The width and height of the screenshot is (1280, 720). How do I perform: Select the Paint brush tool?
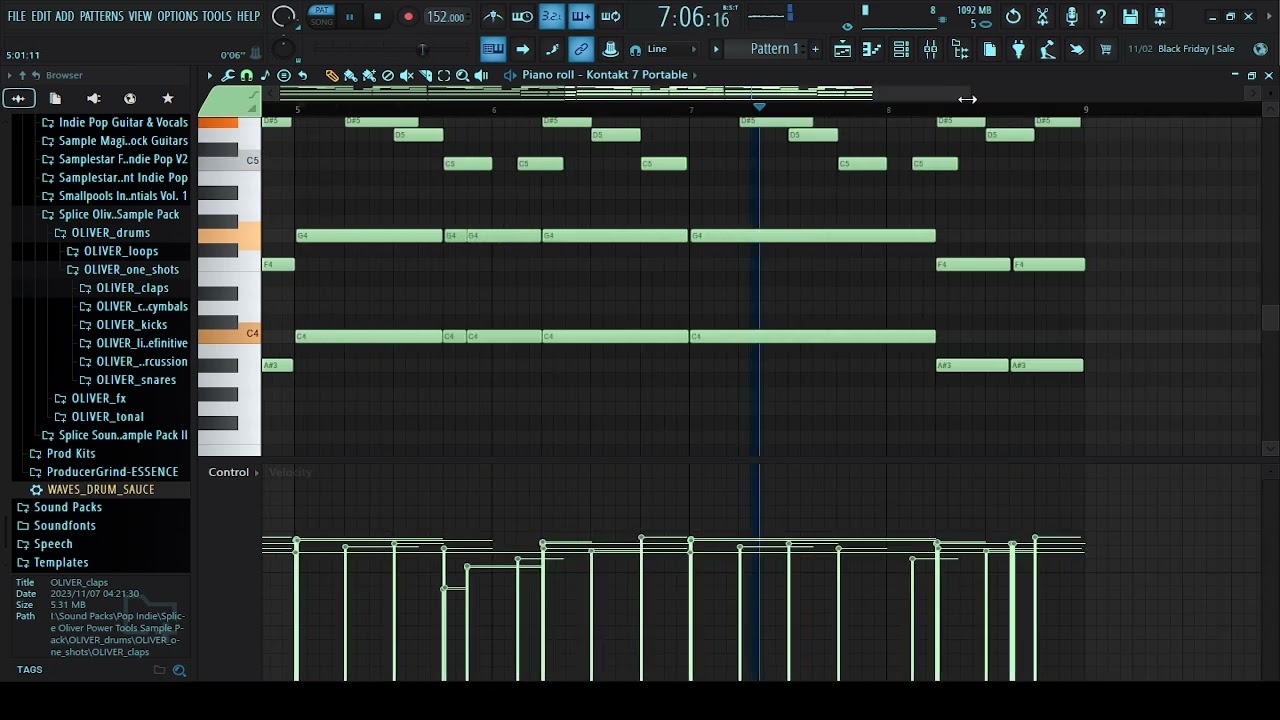[x=350, y=76]
